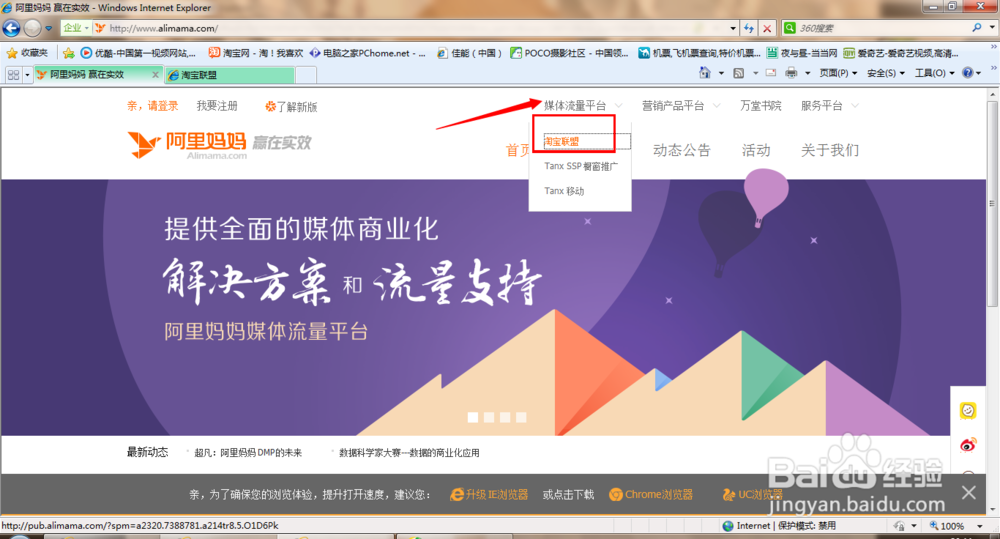1000x539 pixels.
Task: Open the 爱奇艺 bookmark
Action: (x=901, y=53)
